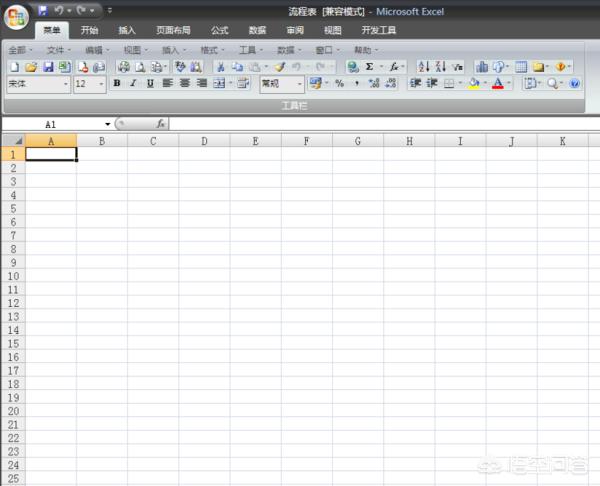The width and height of the screenshot is (600, 486).
Task: Click the Cut scissors icon
Action: pyautogui.click(x=221, y=67)
